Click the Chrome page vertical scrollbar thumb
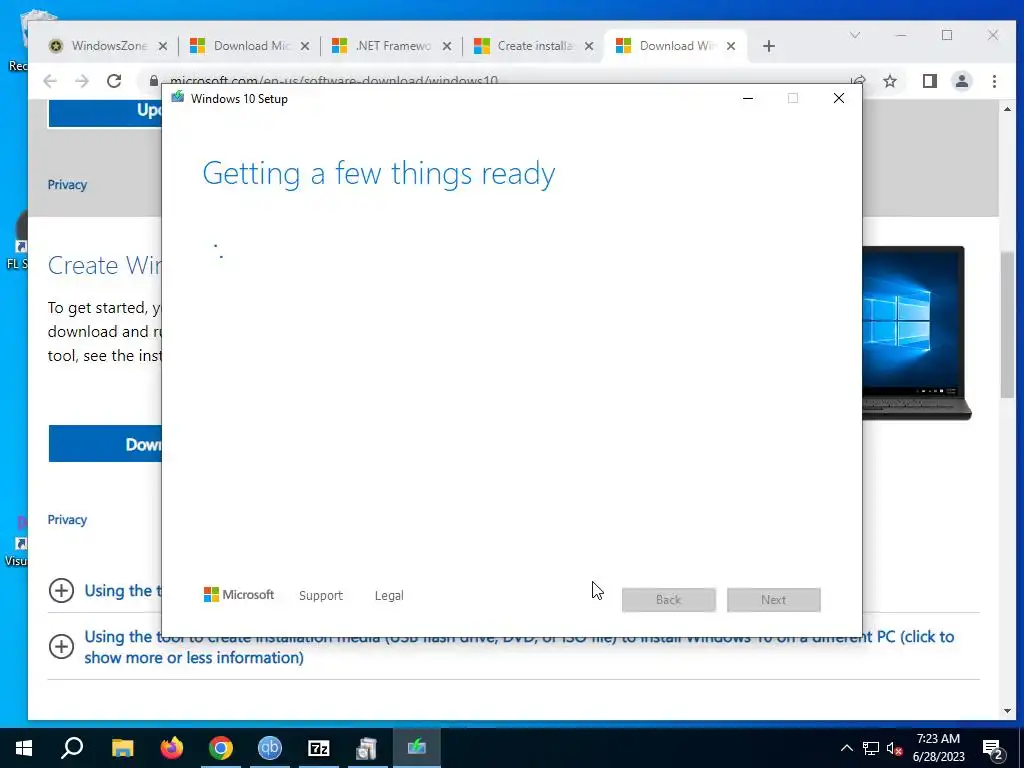 point(1006,325)
